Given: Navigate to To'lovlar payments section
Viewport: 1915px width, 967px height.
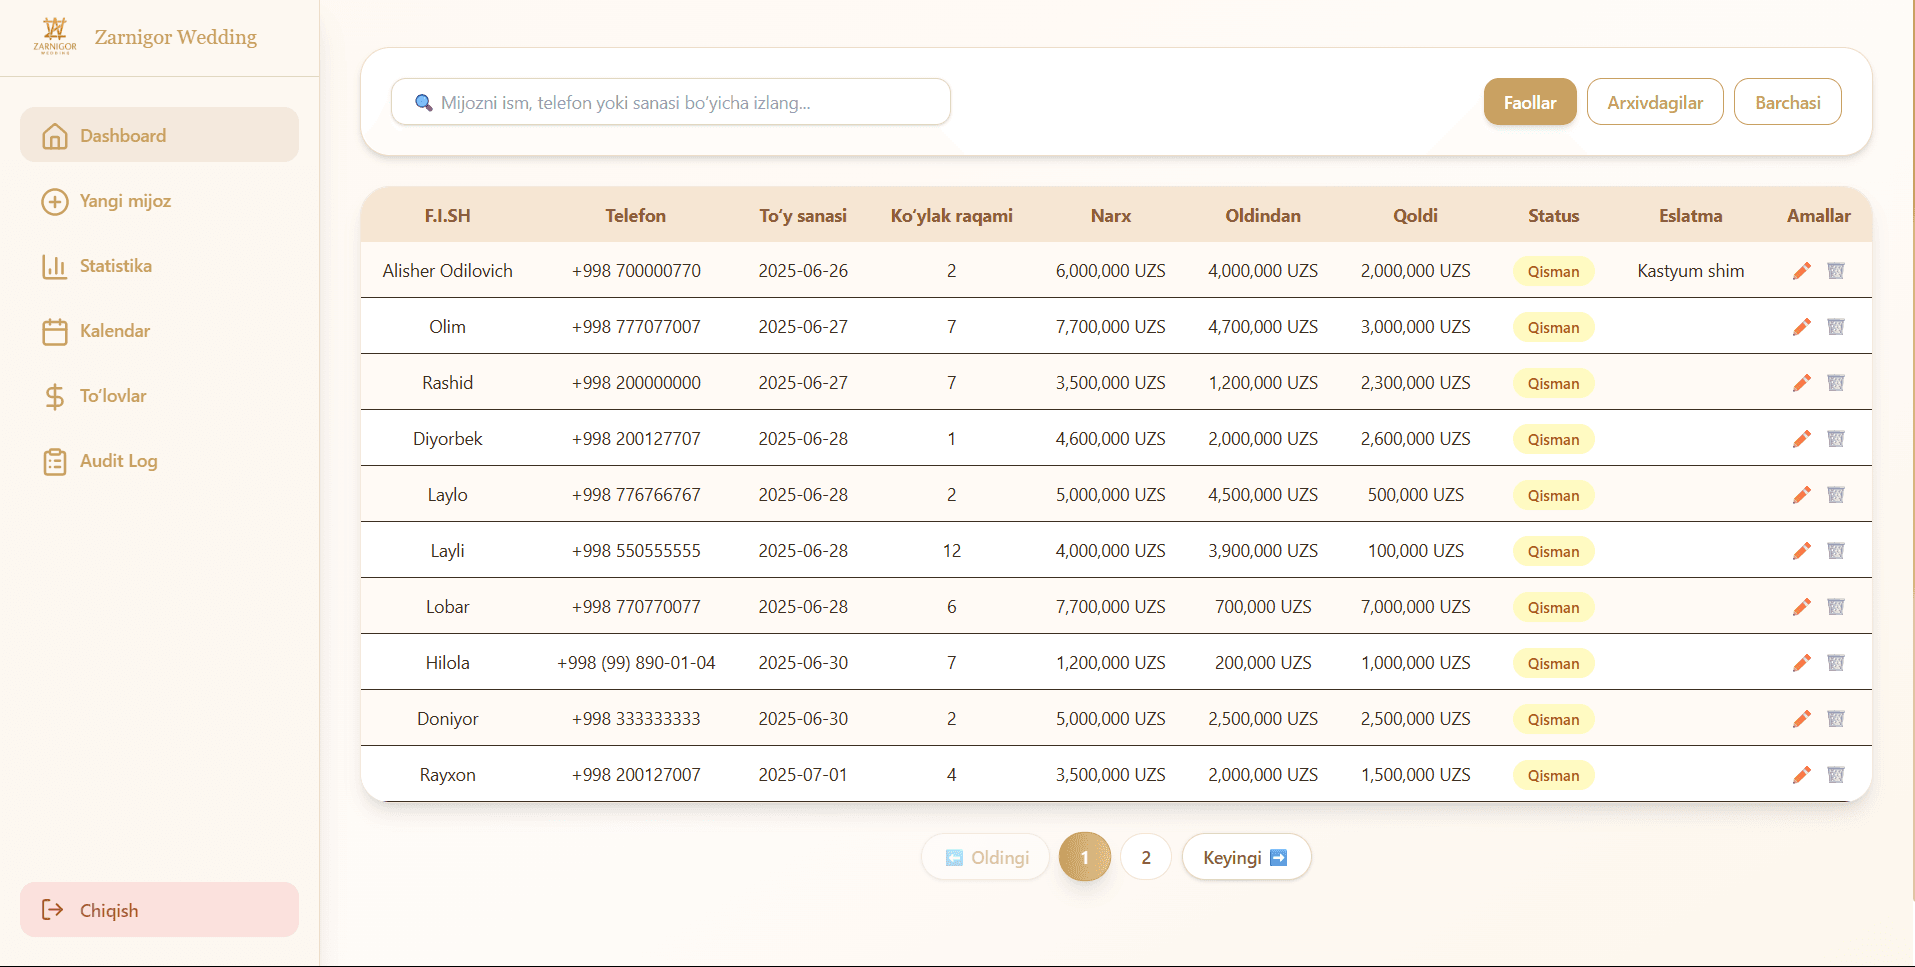Looking at the screenshot, I should [x=112, y=396].
